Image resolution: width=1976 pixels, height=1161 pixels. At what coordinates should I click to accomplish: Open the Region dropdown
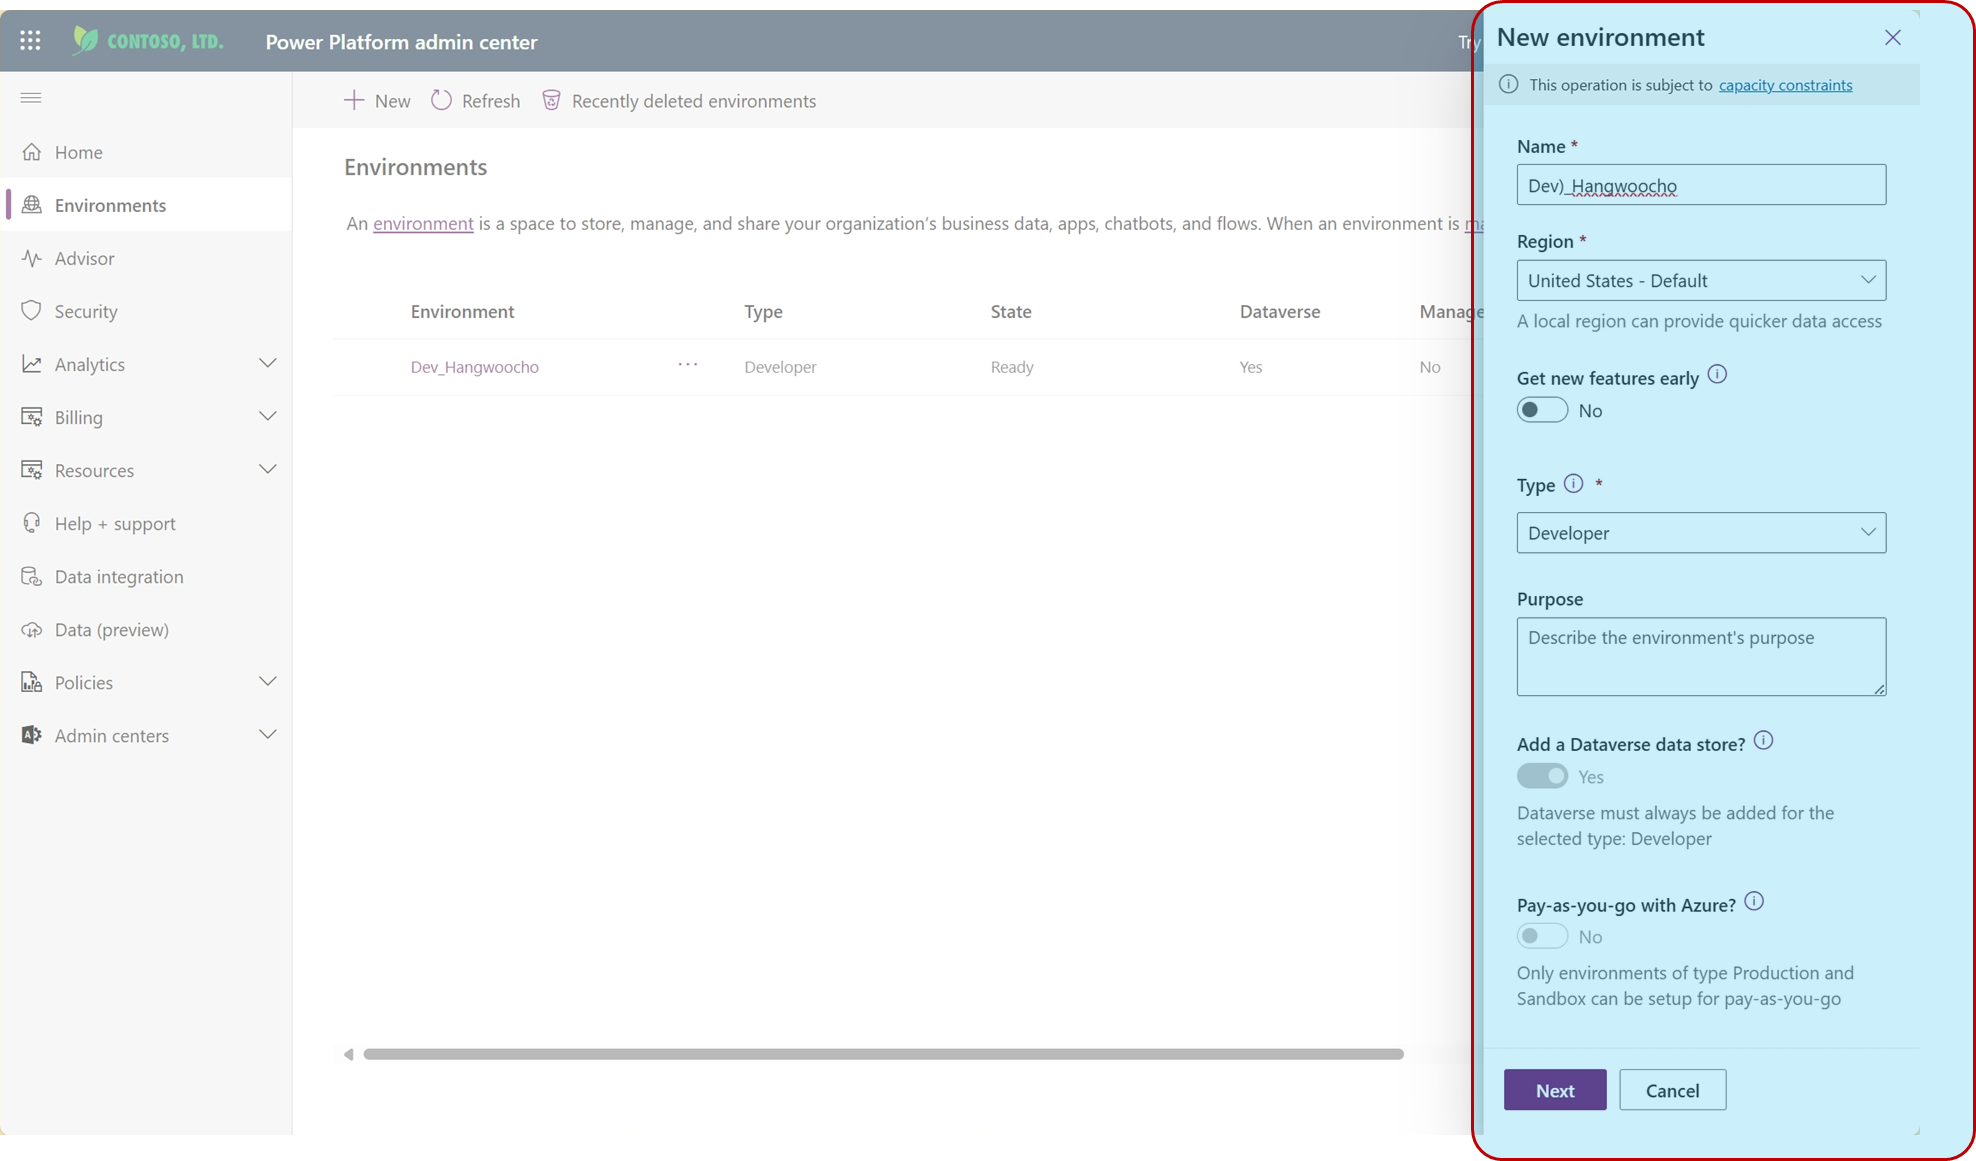[1701, 280]
